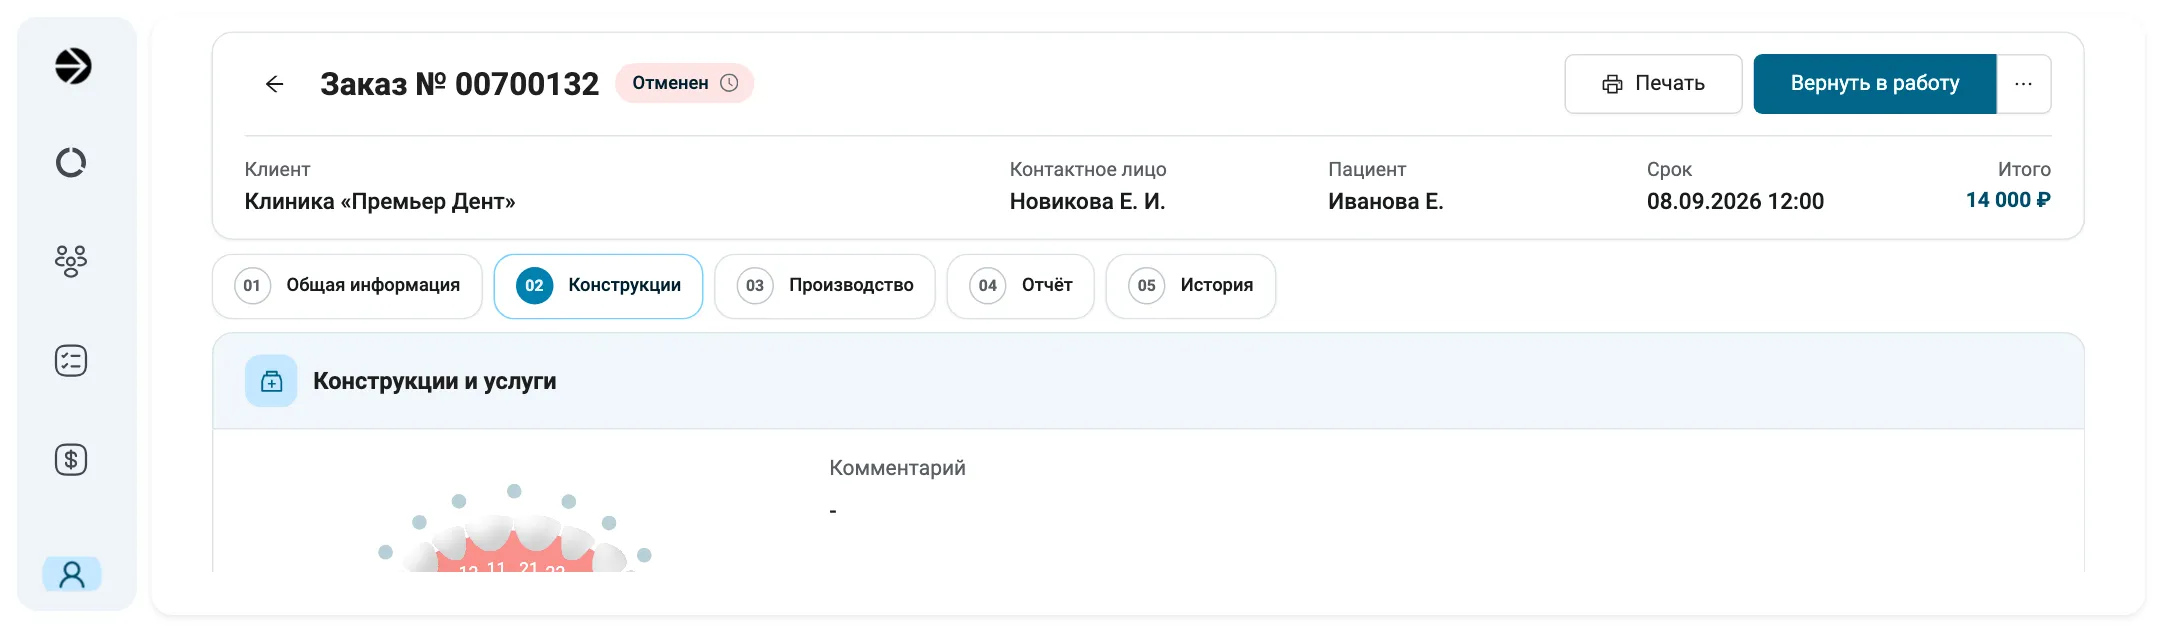This screenshot has height=630, width=2160.
Task: Click the deadline 08.09.2026 12:00
Action: tap(1735, 201)
